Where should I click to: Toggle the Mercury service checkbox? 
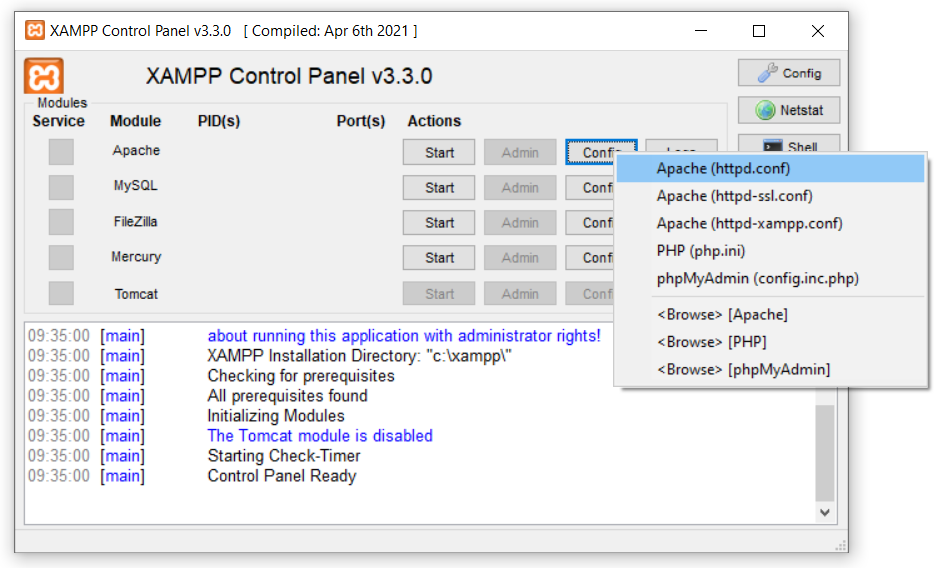point(61,257)
